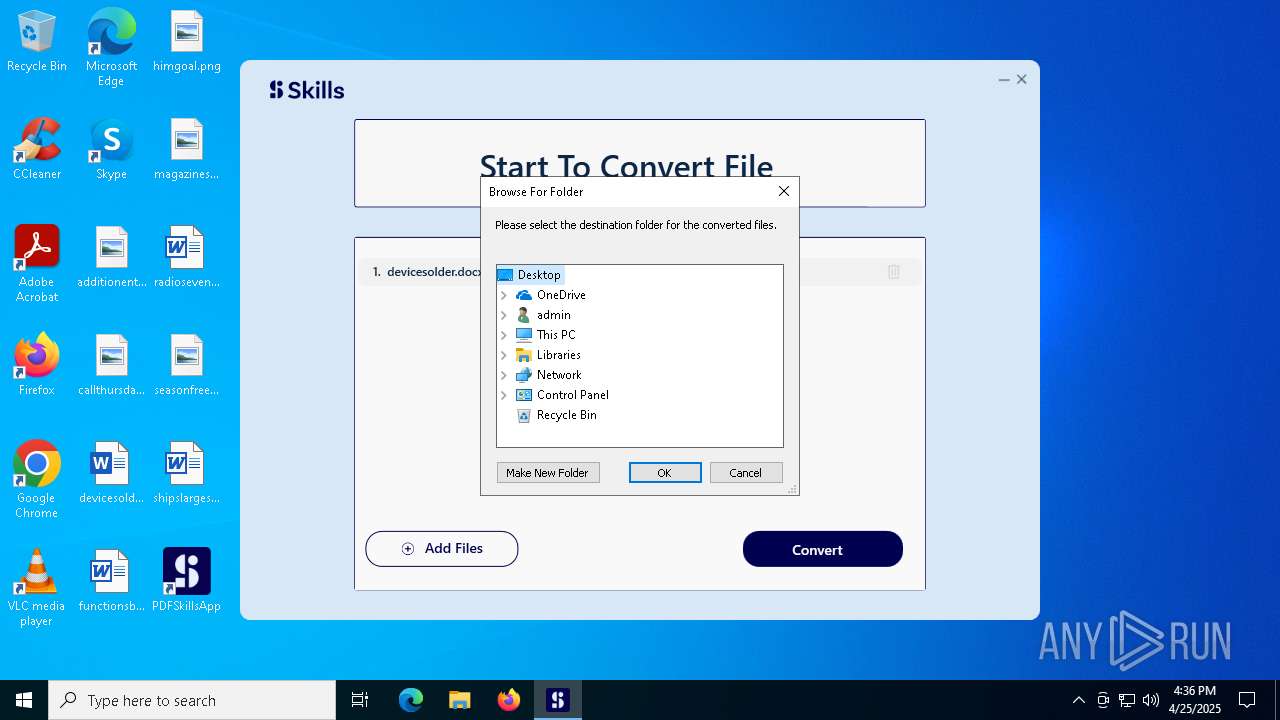Open Adobe Acrobat desktop shortcut
Screen dimensions: 1280x720
coord(37,264)
